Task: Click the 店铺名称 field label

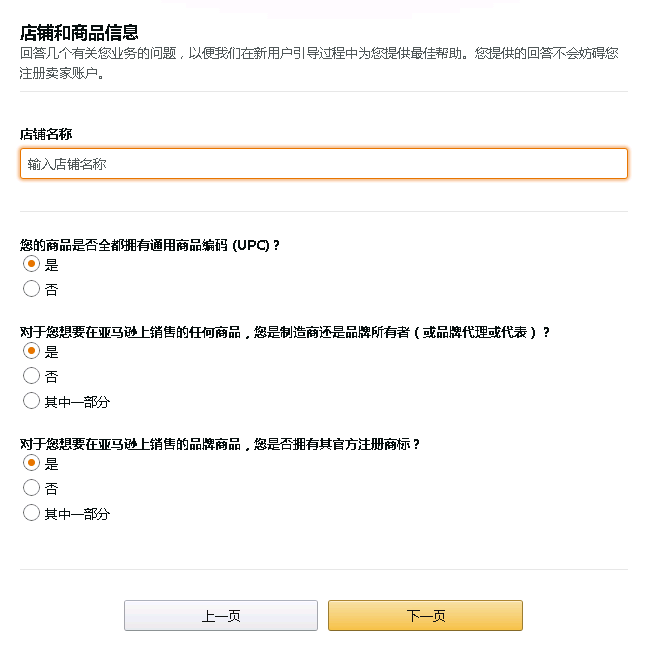Action: (x=46, y=134)
